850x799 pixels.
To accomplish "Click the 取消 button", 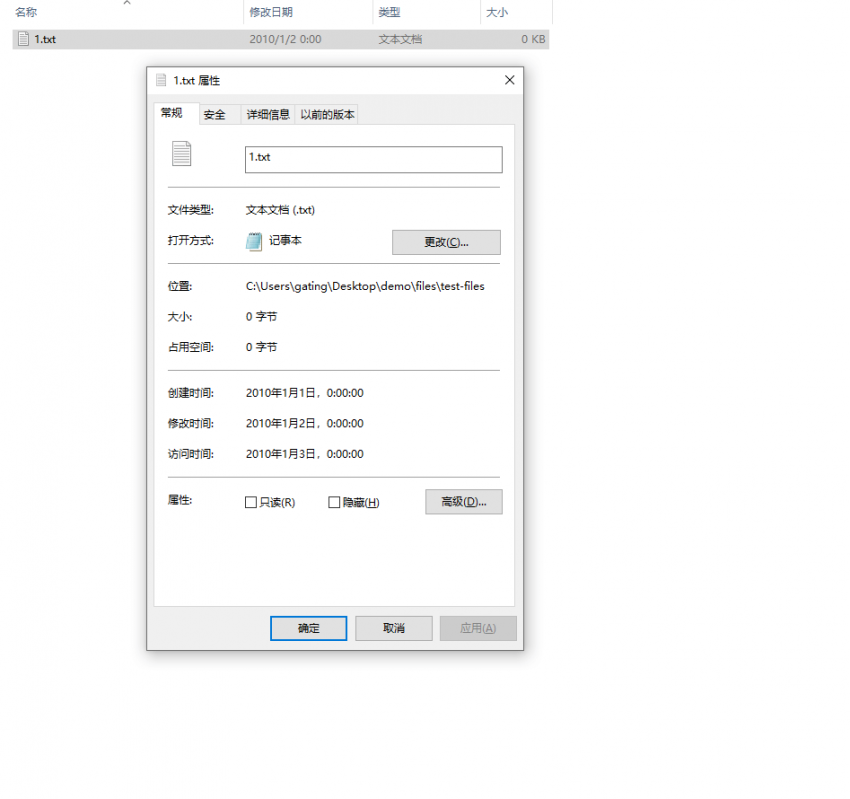I will coord(394,628).
